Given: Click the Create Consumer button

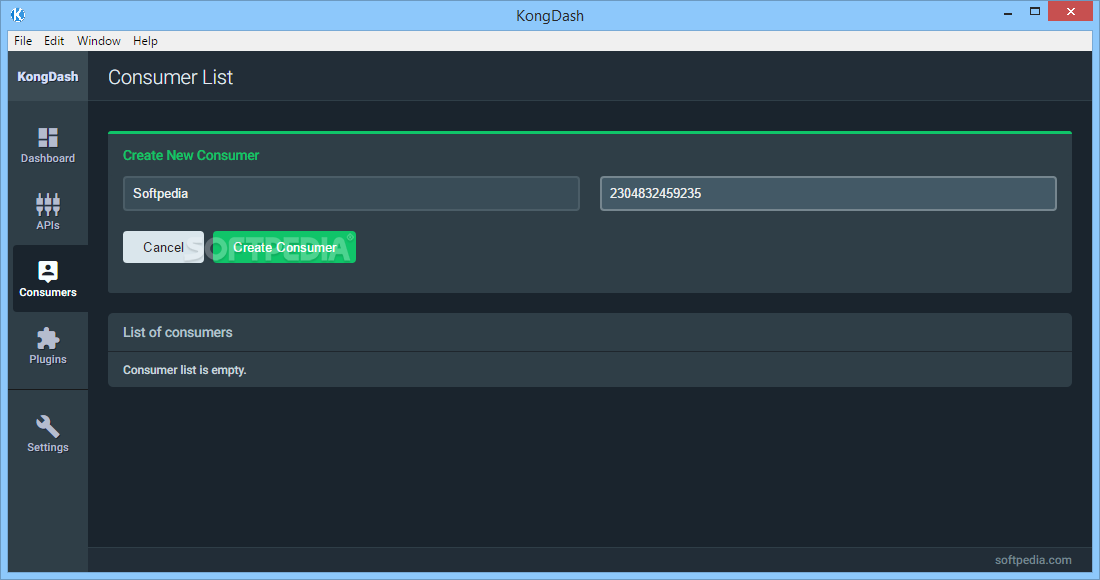Looking at the screenshot, I should [x=284, y=247].
